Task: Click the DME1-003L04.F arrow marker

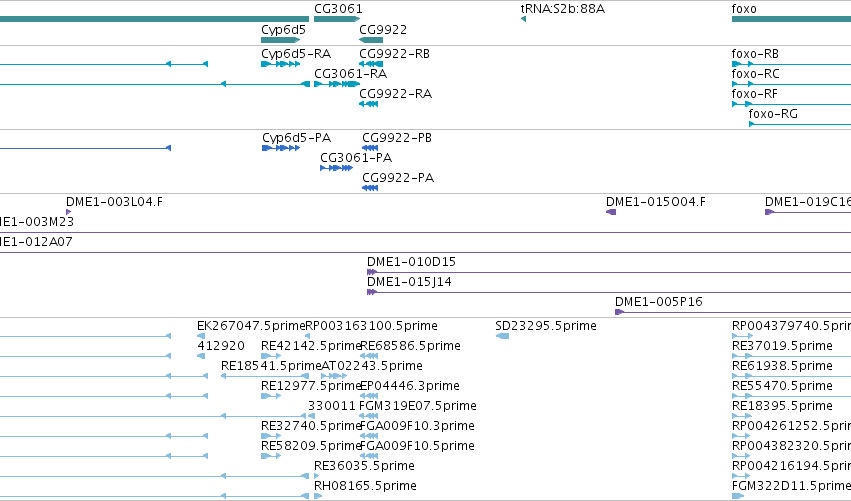Action: coord(68,212)
